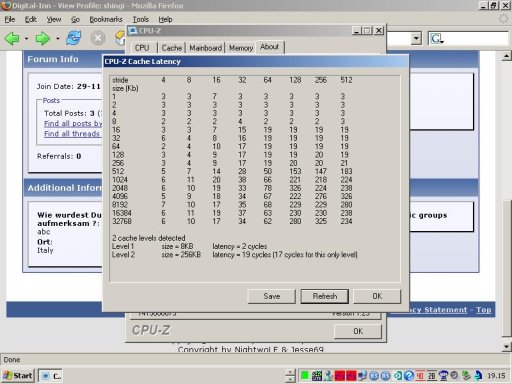Screen dimensions: 512x384
Task: Click the network computers tray icon
Action: click(362, 376)
